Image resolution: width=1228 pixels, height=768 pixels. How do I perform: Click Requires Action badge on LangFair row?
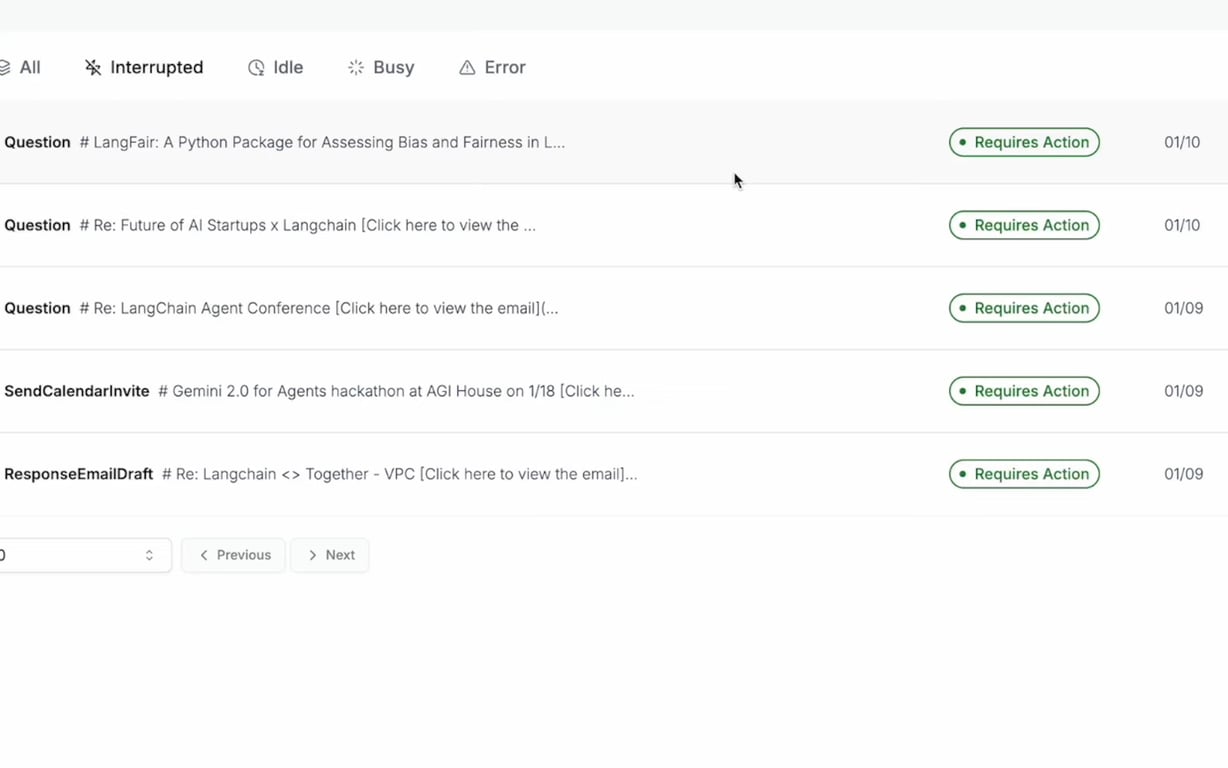click(1024, 142)
